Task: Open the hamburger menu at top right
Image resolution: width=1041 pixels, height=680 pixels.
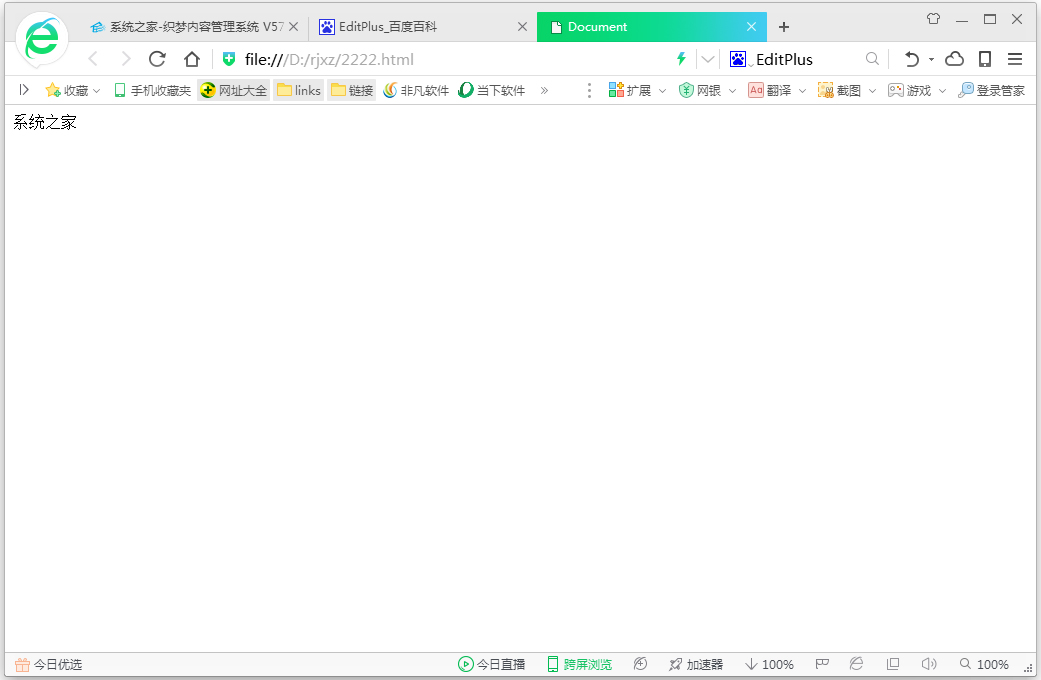Action: coord(1015,59)
